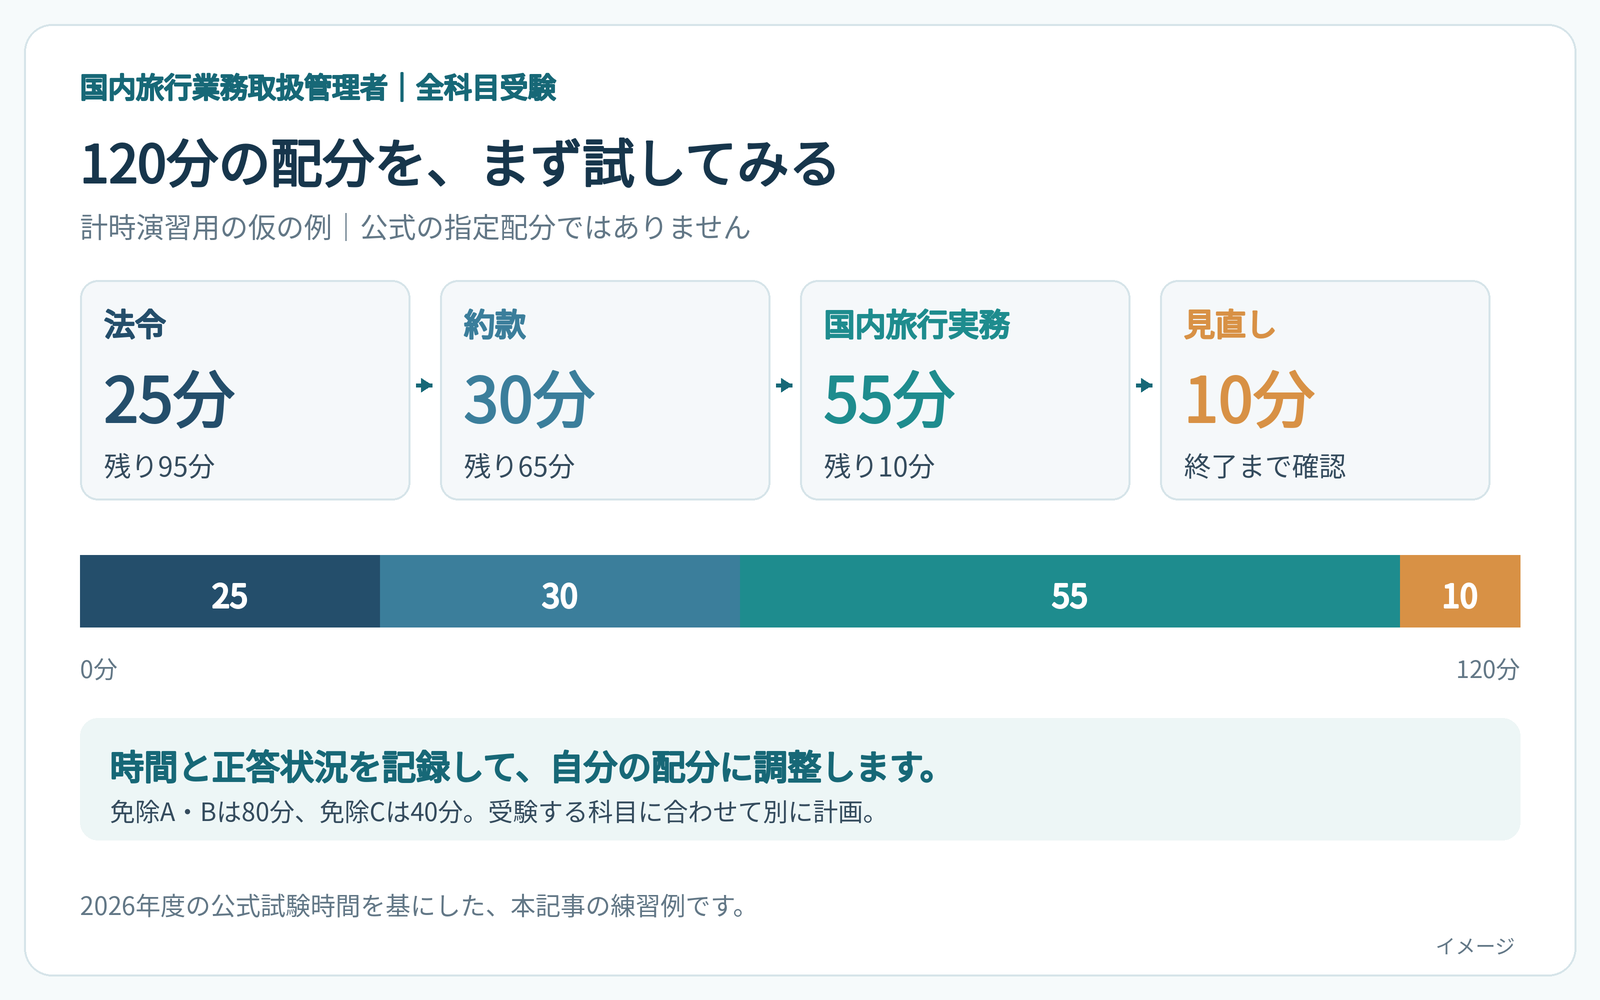Click the arrow before the 見直し card
1600x1000 pixels.
(x=1145, y=385)
